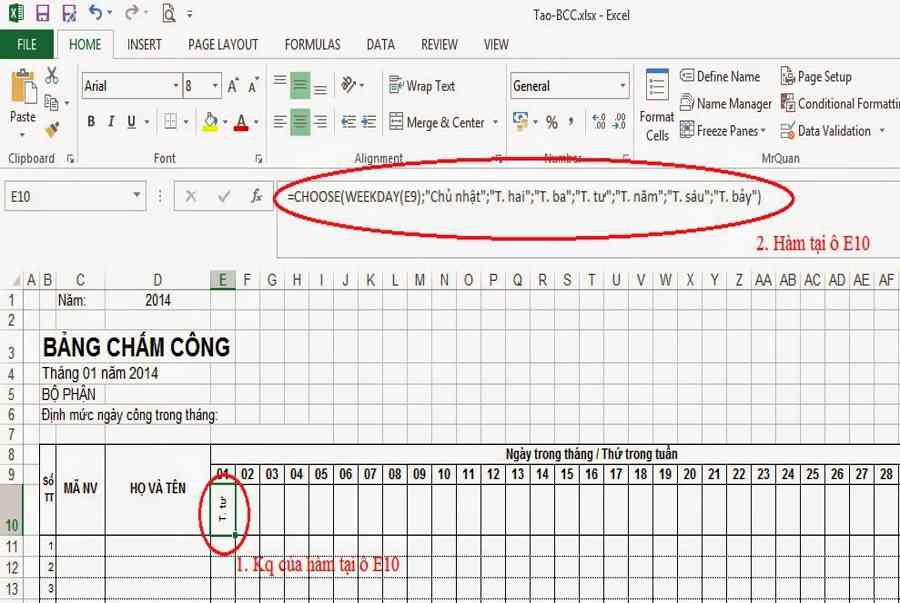Open Conditional Formatting menu
The height and width of the screenshot is (603, 900).
840,103
